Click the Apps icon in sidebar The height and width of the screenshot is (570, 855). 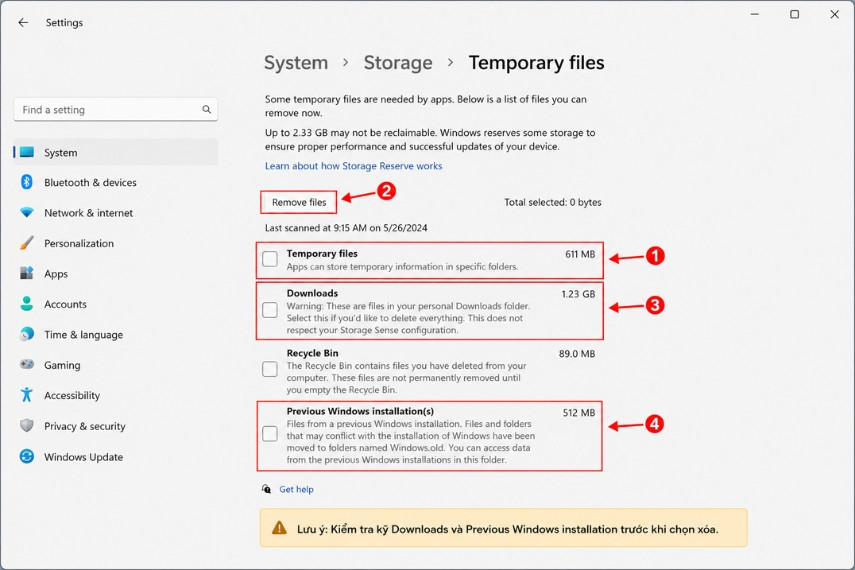[27, 273]
